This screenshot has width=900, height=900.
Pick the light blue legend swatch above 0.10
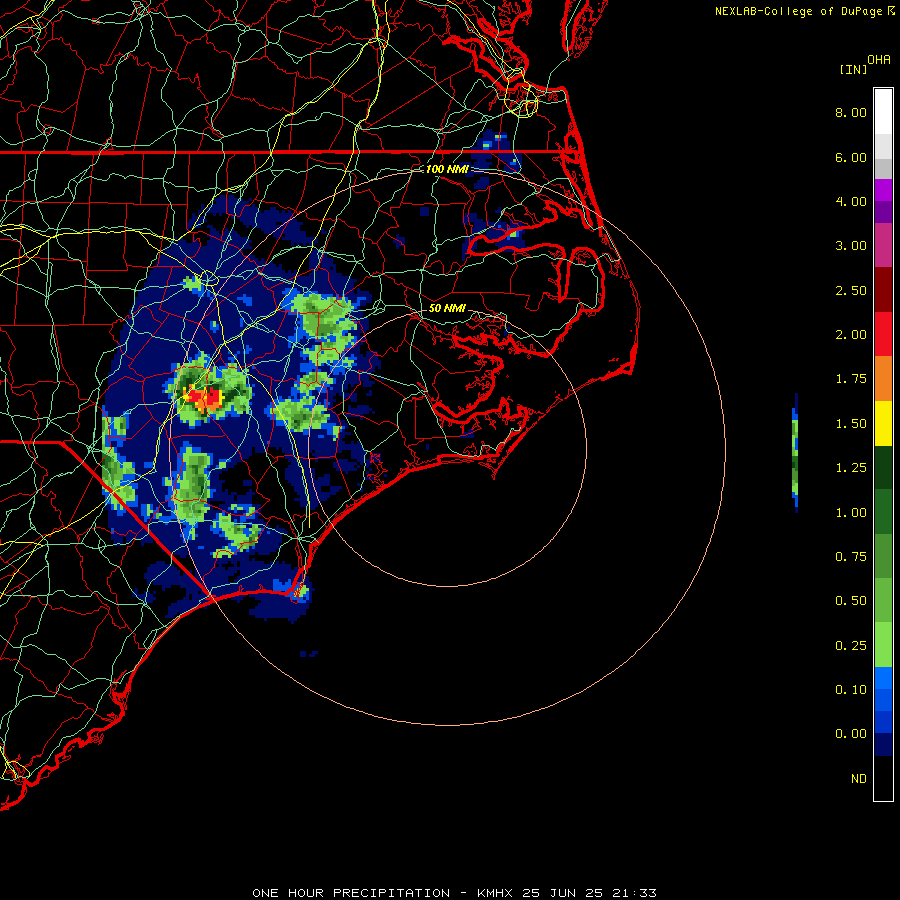coord(883,678)
